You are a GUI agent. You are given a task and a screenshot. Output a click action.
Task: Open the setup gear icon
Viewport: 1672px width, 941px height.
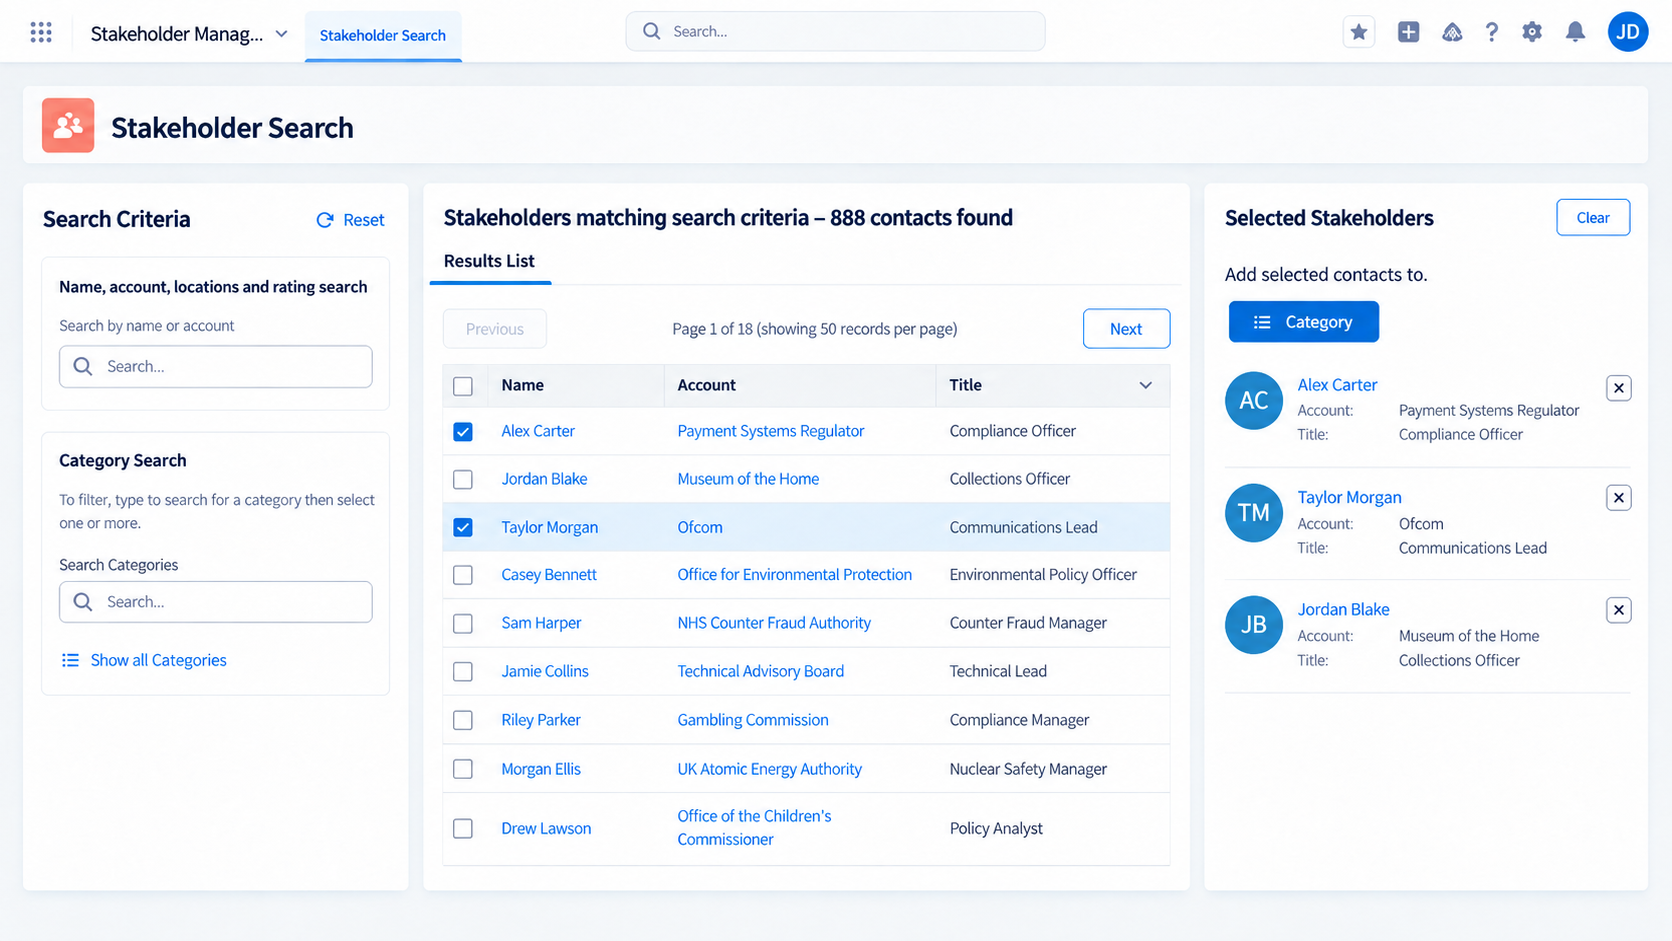pyautogui.click(x=1532, y=32)
